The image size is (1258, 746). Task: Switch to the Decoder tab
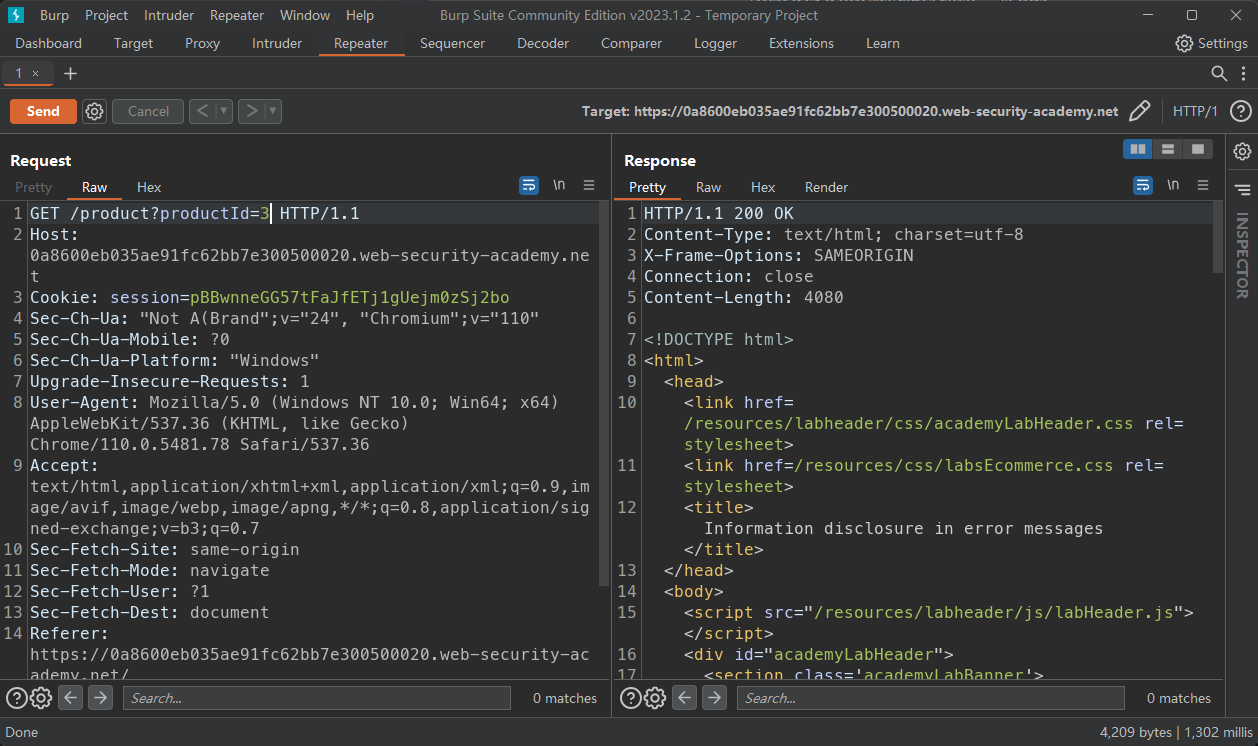[x=543, y=43]
